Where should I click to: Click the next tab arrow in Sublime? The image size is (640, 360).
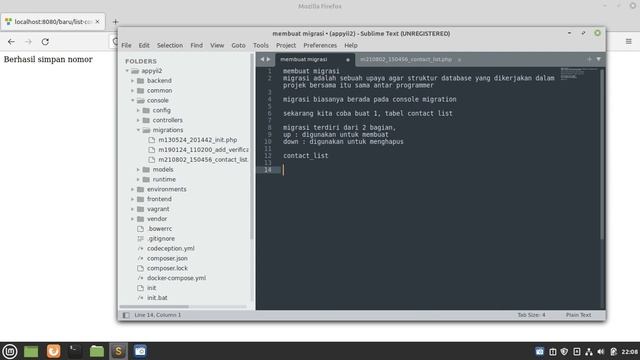pyautogui.click(x=268, y=59)
